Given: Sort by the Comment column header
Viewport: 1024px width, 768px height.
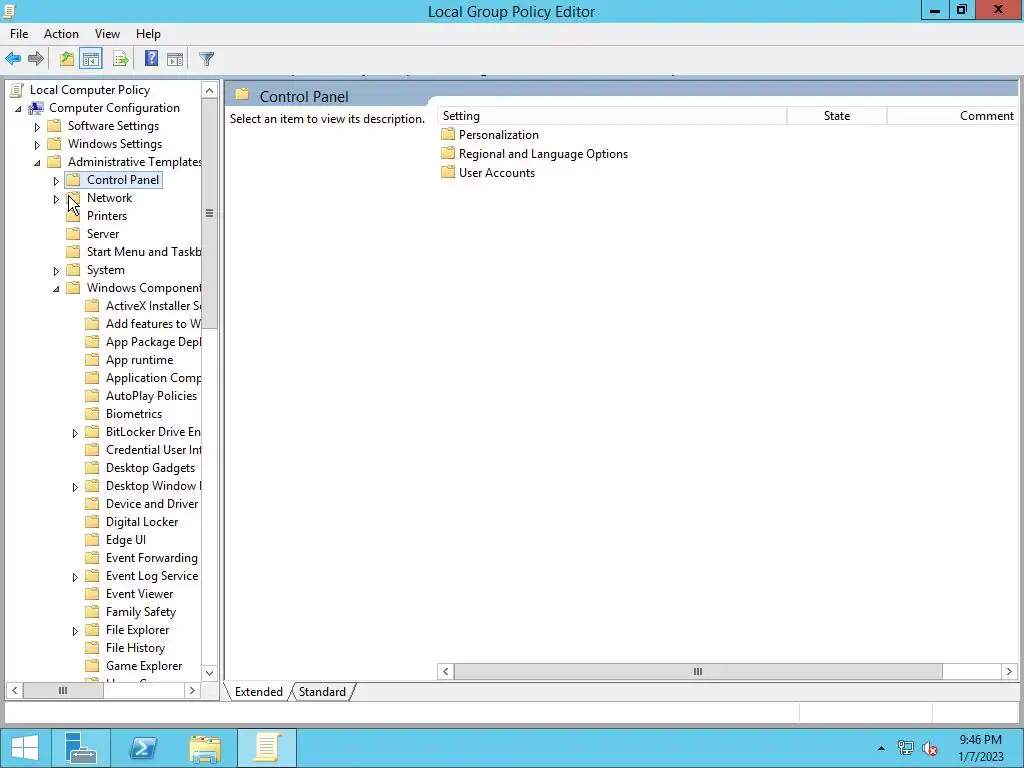Looking at the screenshot, I should 953,116.
